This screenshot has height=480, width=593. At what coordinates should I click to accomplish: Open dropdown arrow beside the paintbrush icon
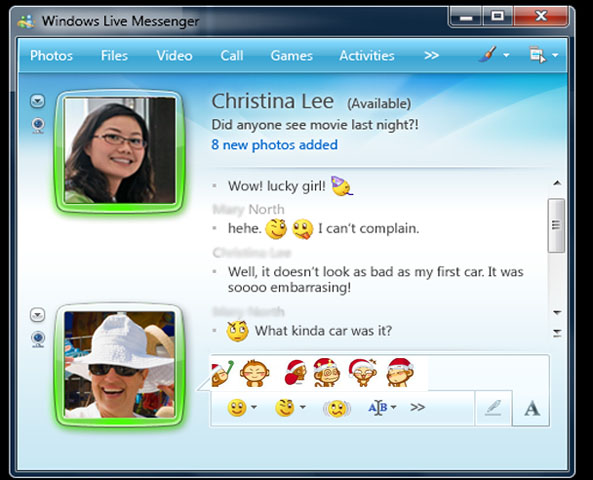pyautogui.click(x=506, y=56)
